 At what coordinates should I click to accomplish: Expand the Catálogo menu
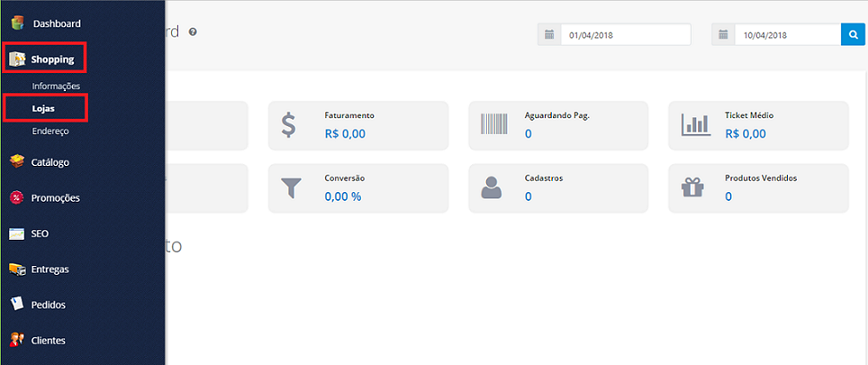(x=50, y=163)
